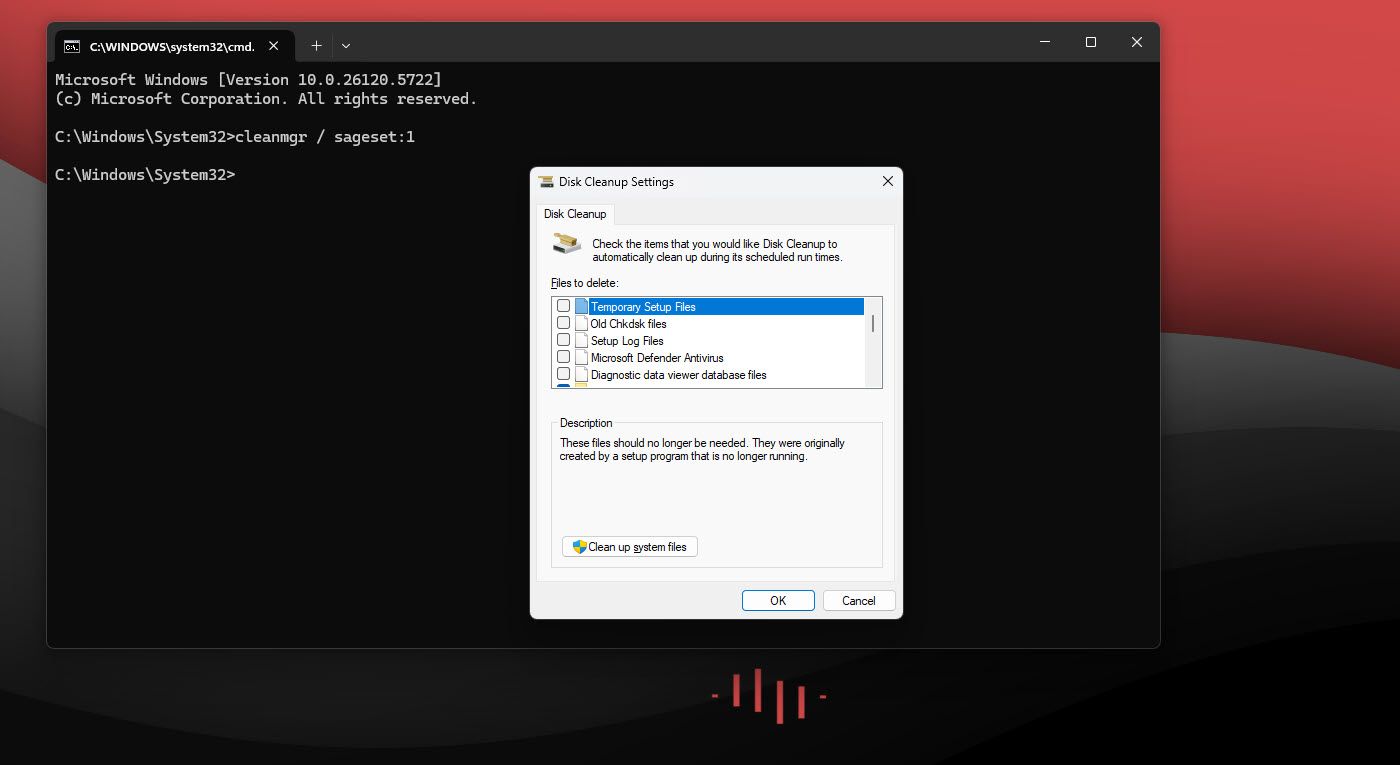Close the Disk Cleanup Settings dialog

pos(887,182)
